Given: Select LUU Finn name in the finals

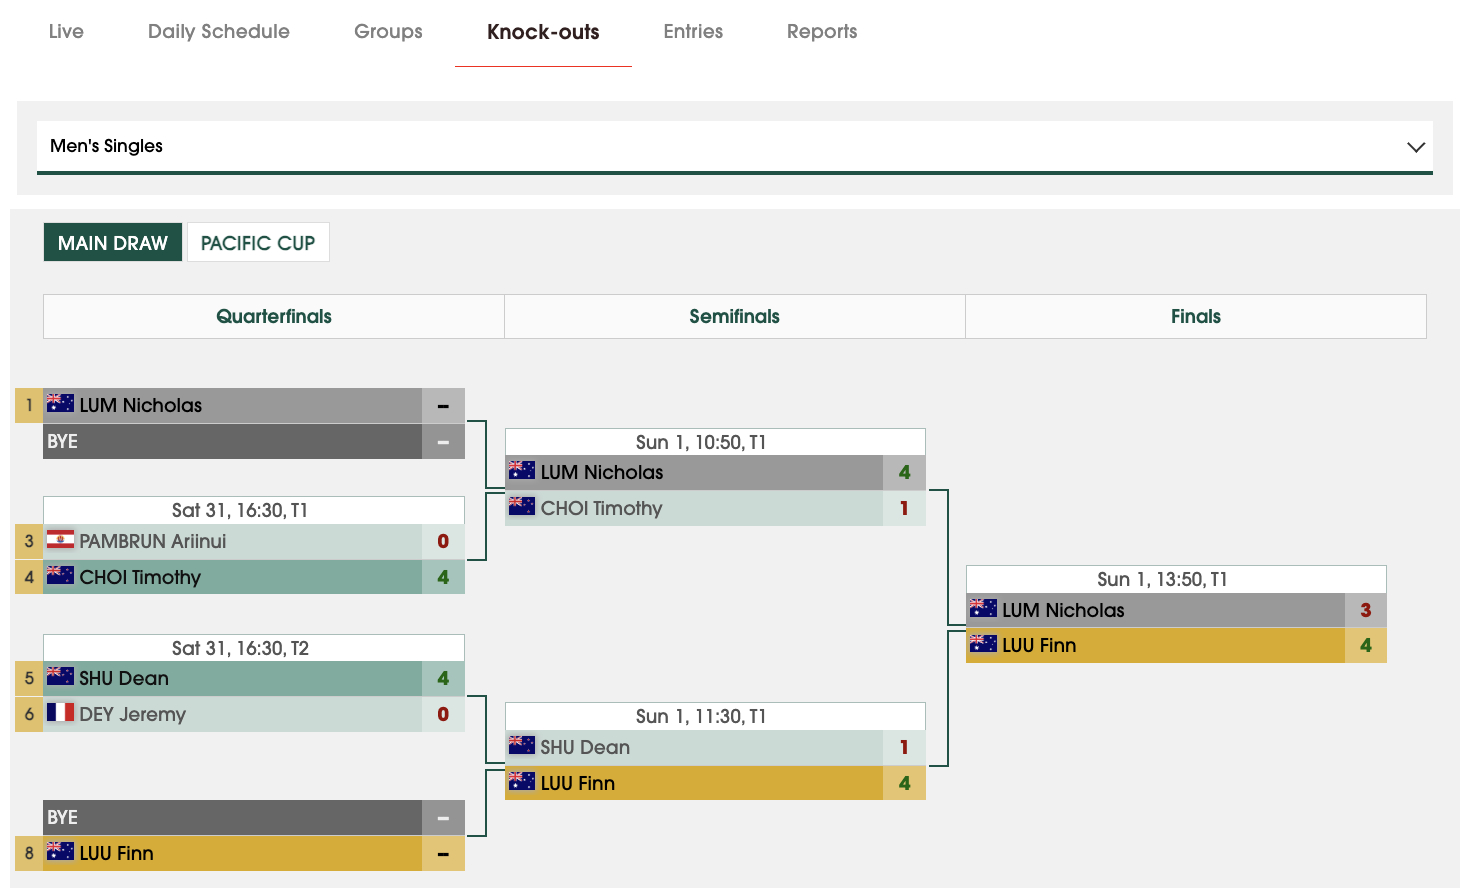Looking at the screenshot, I should 1039,645.
